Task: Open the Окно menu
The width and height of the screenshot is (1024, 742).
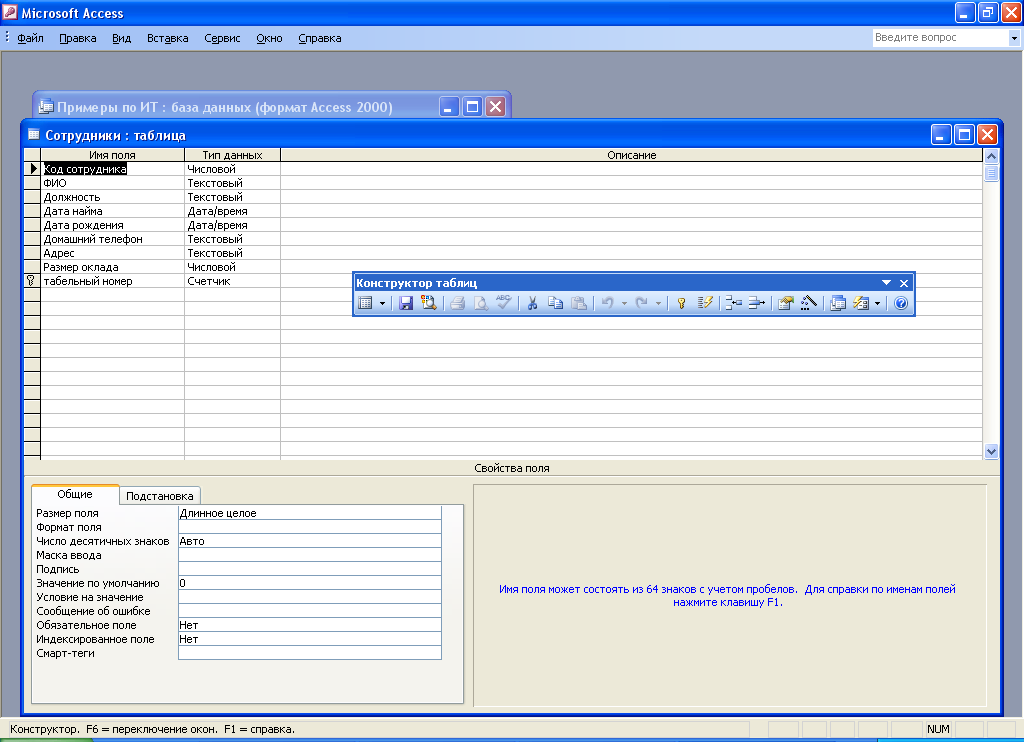Action: pyautogui.click(x=269, y=38)
